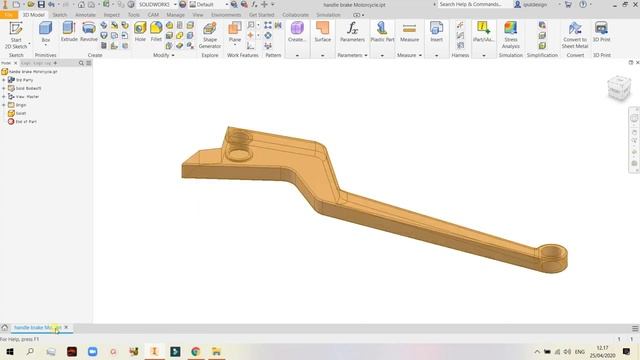This screenshot has width=640, height=360.
Task: Click the Search Help & Commands field
Action: tap(473, 4)
